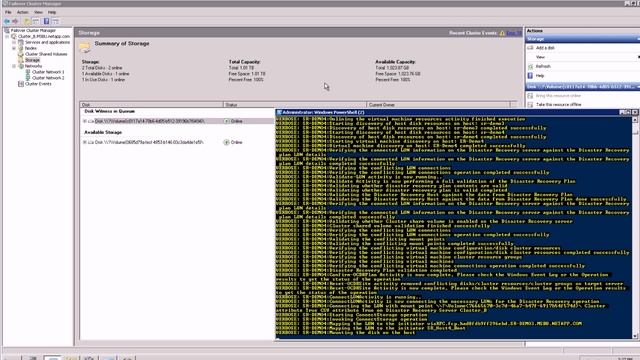Click PowerShell scrollbar up arrow
The height and width of the screenshot is (360, 640).
point(635,120)
